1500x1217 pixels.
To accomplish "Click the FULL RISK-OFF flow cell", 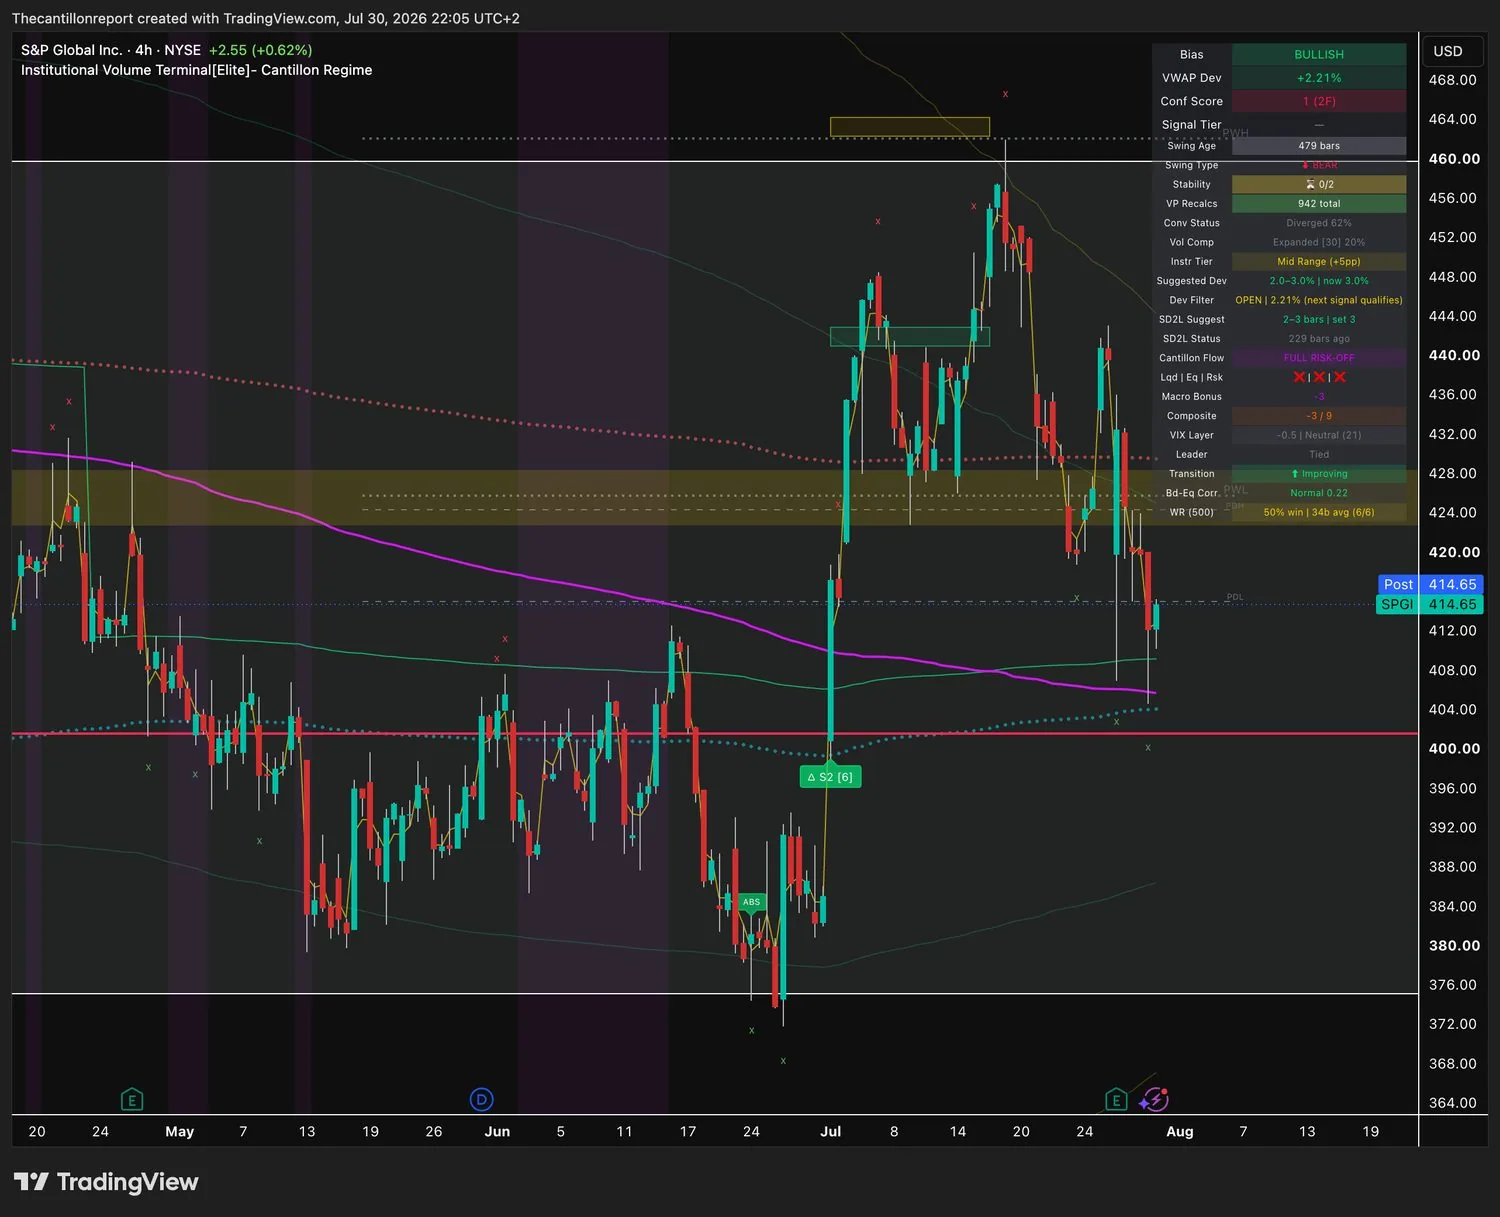I will point(1319,358).
